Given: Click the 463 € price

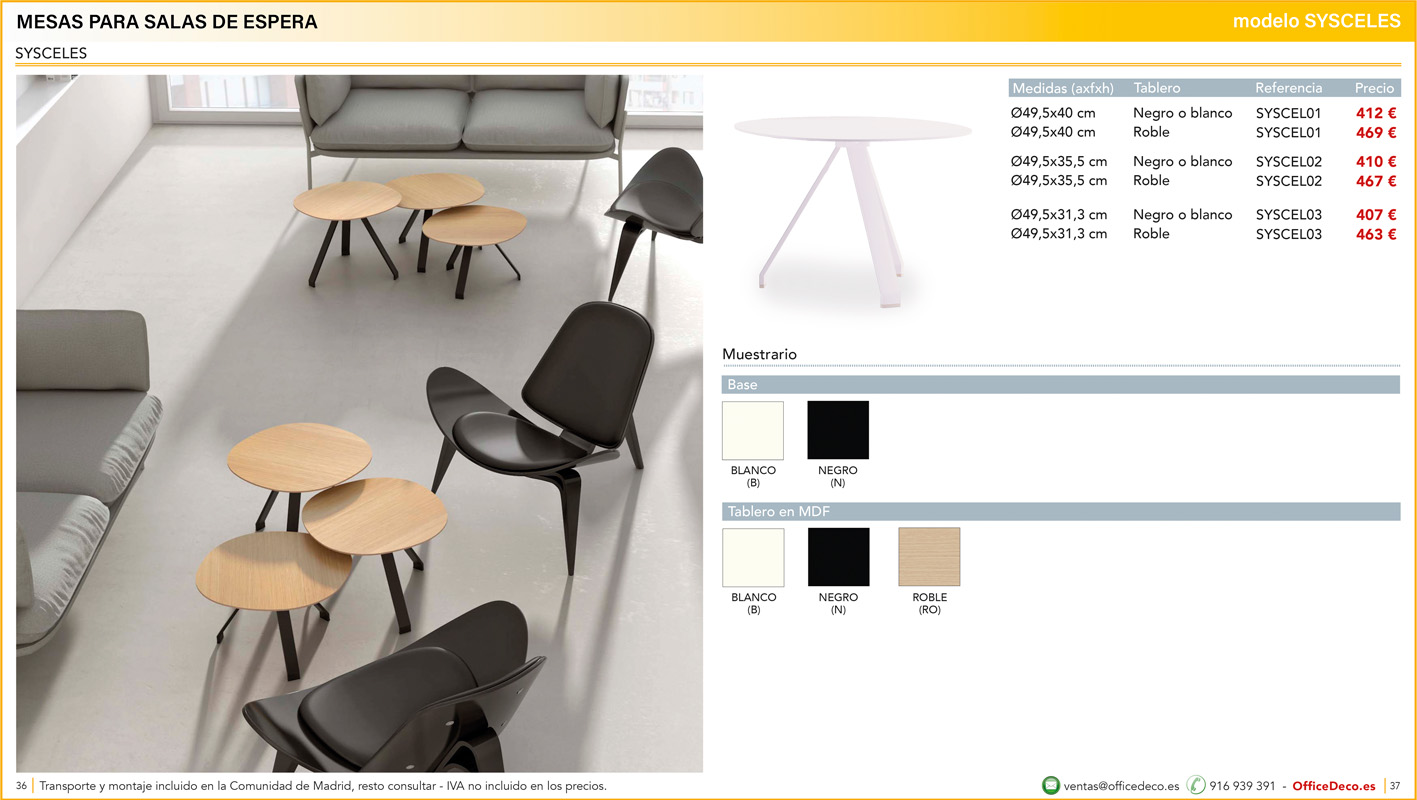Looking at the screenshot, I should tap(1376, 234).
